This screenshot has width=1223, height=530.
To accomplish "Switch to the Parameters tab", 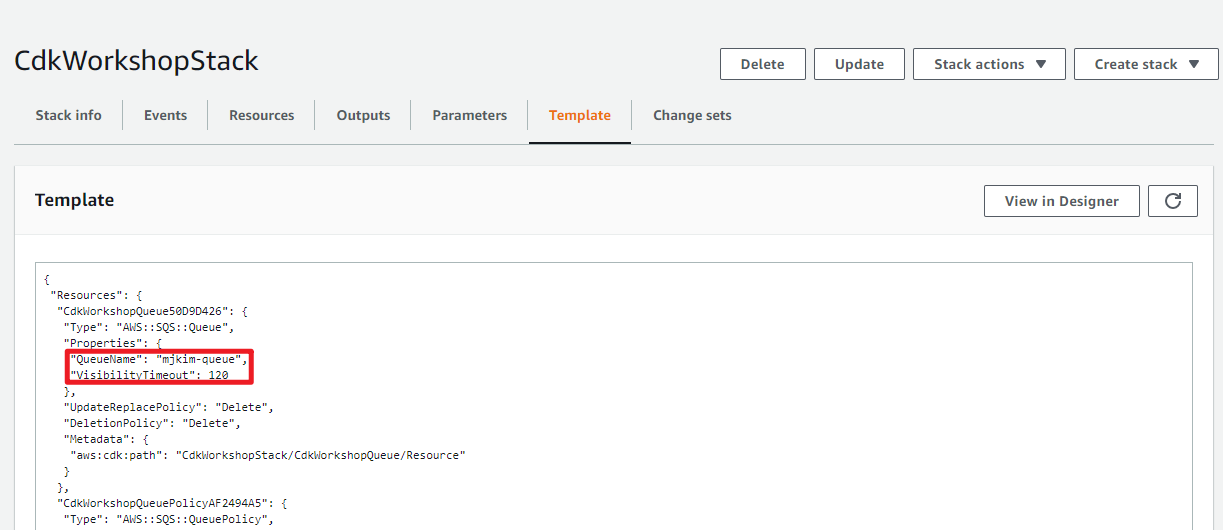I will coord(469,115).
